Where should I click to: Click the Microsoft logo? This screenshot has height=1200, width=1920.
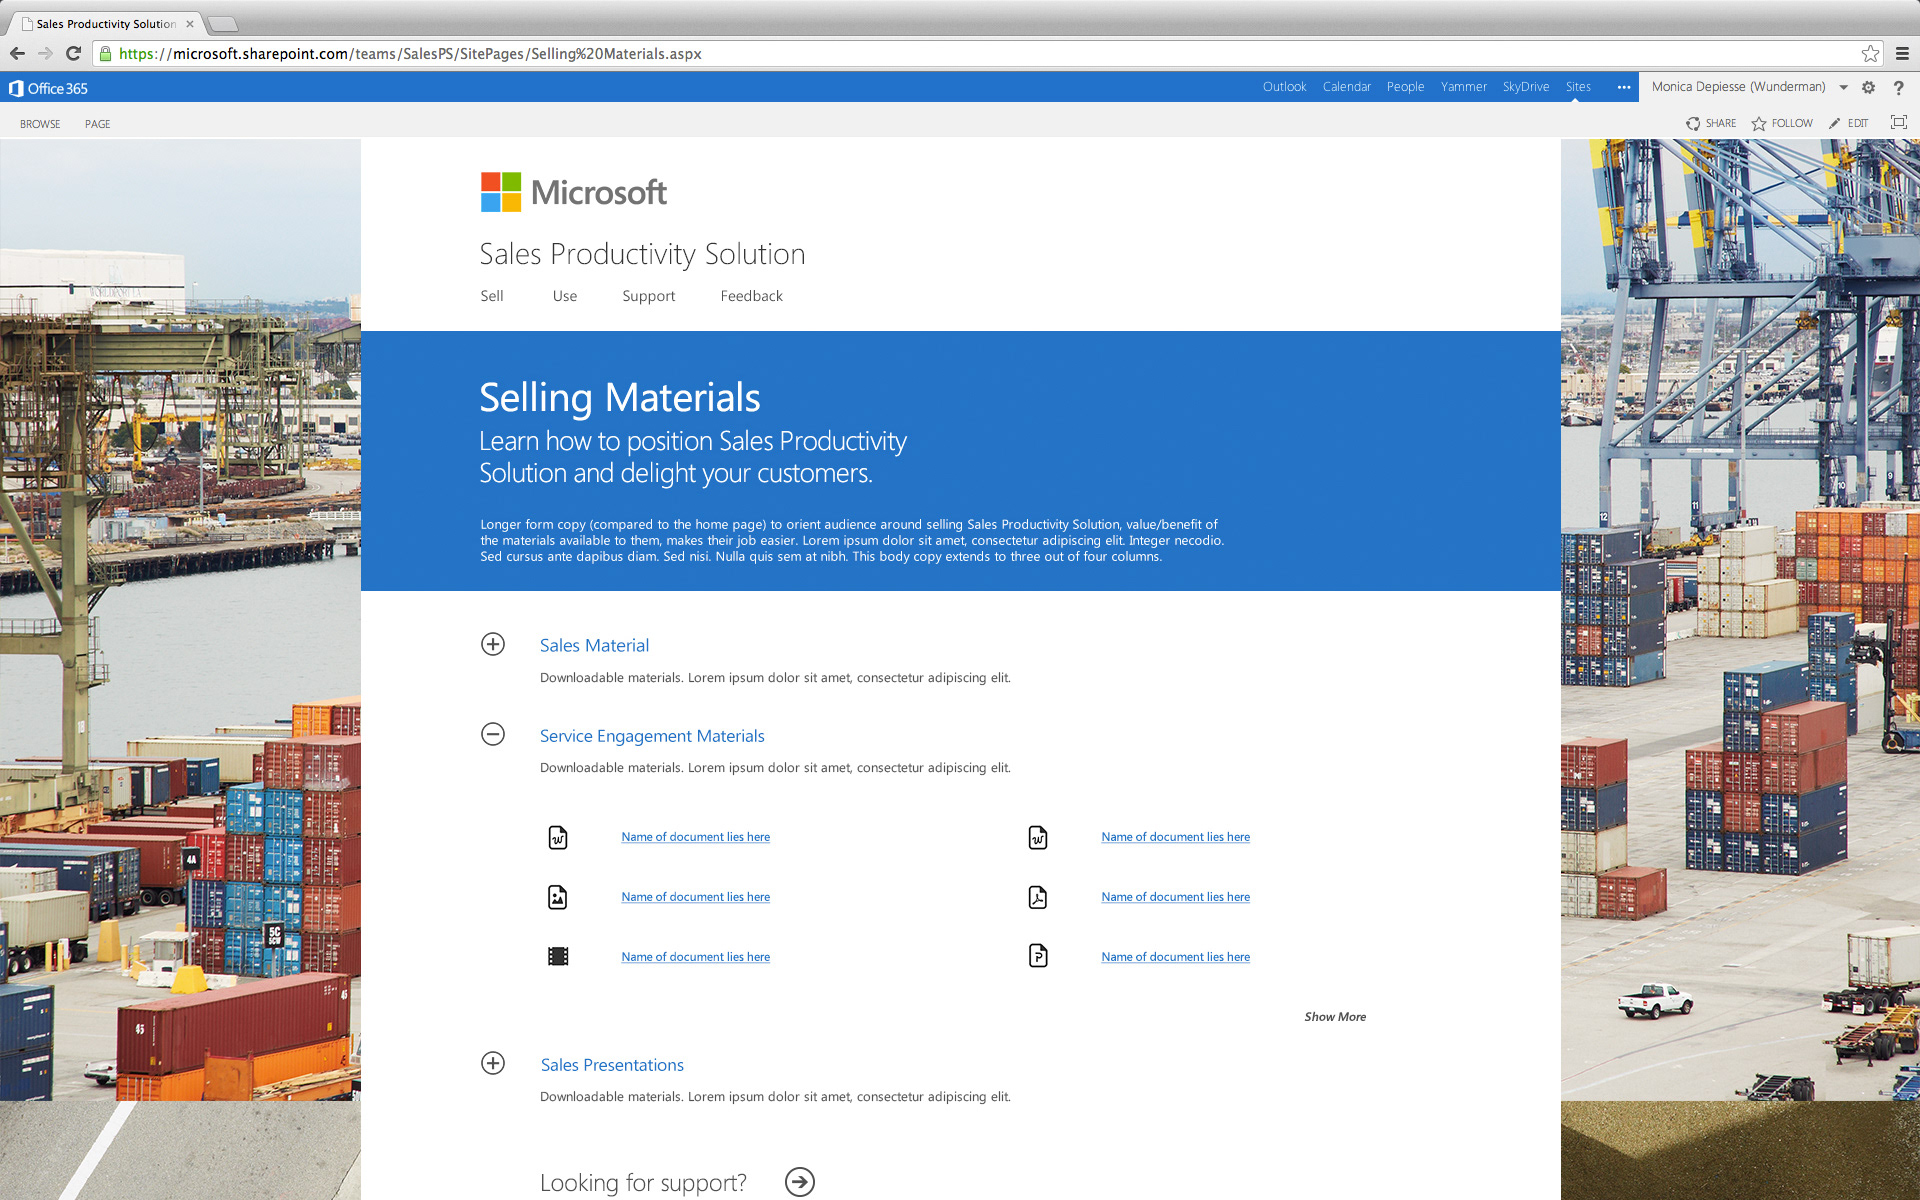[574, 192]
